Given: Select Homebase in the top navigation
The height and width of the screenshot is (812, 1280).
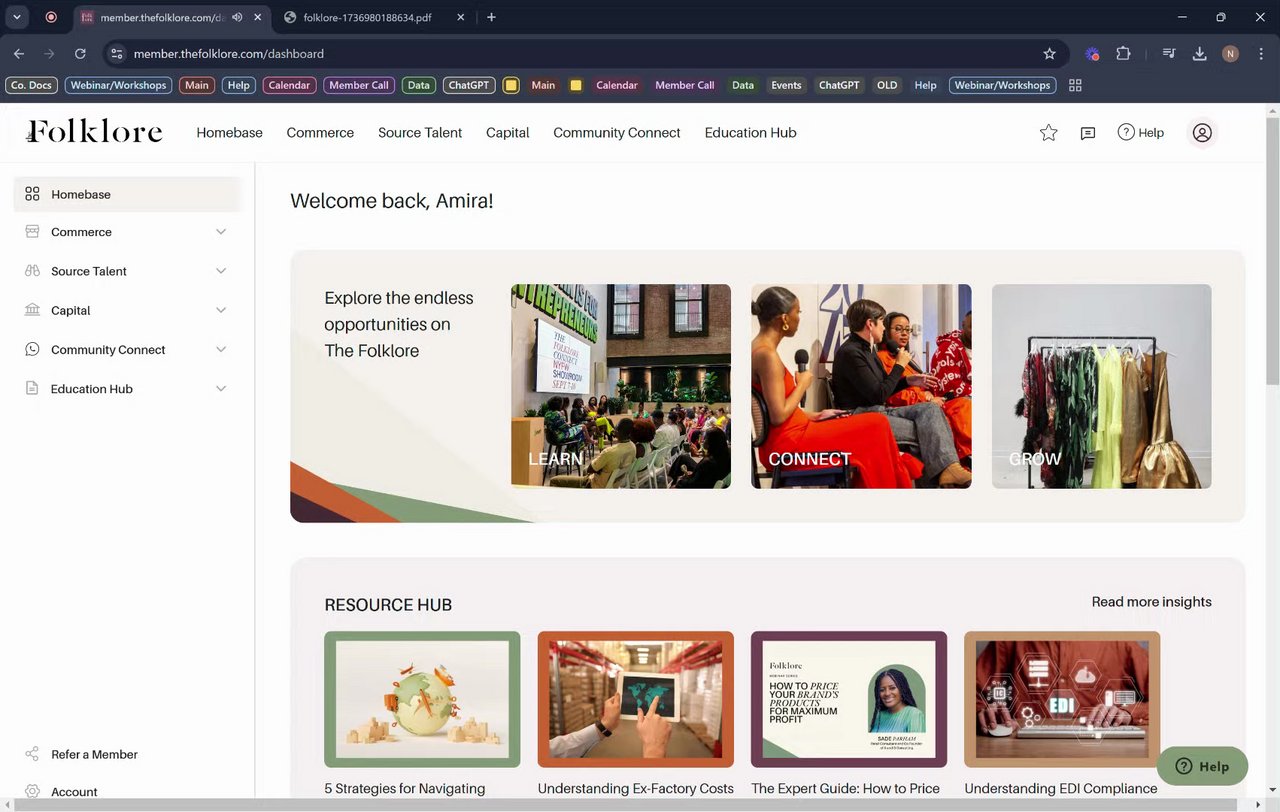Looking at the screenshot, I should coord(229,132).
